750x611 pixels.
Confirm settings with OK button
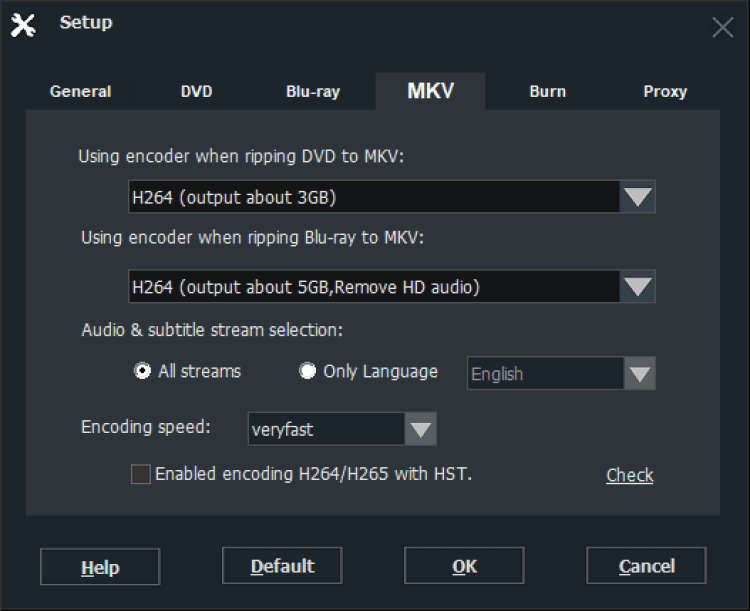coord(464,566)
